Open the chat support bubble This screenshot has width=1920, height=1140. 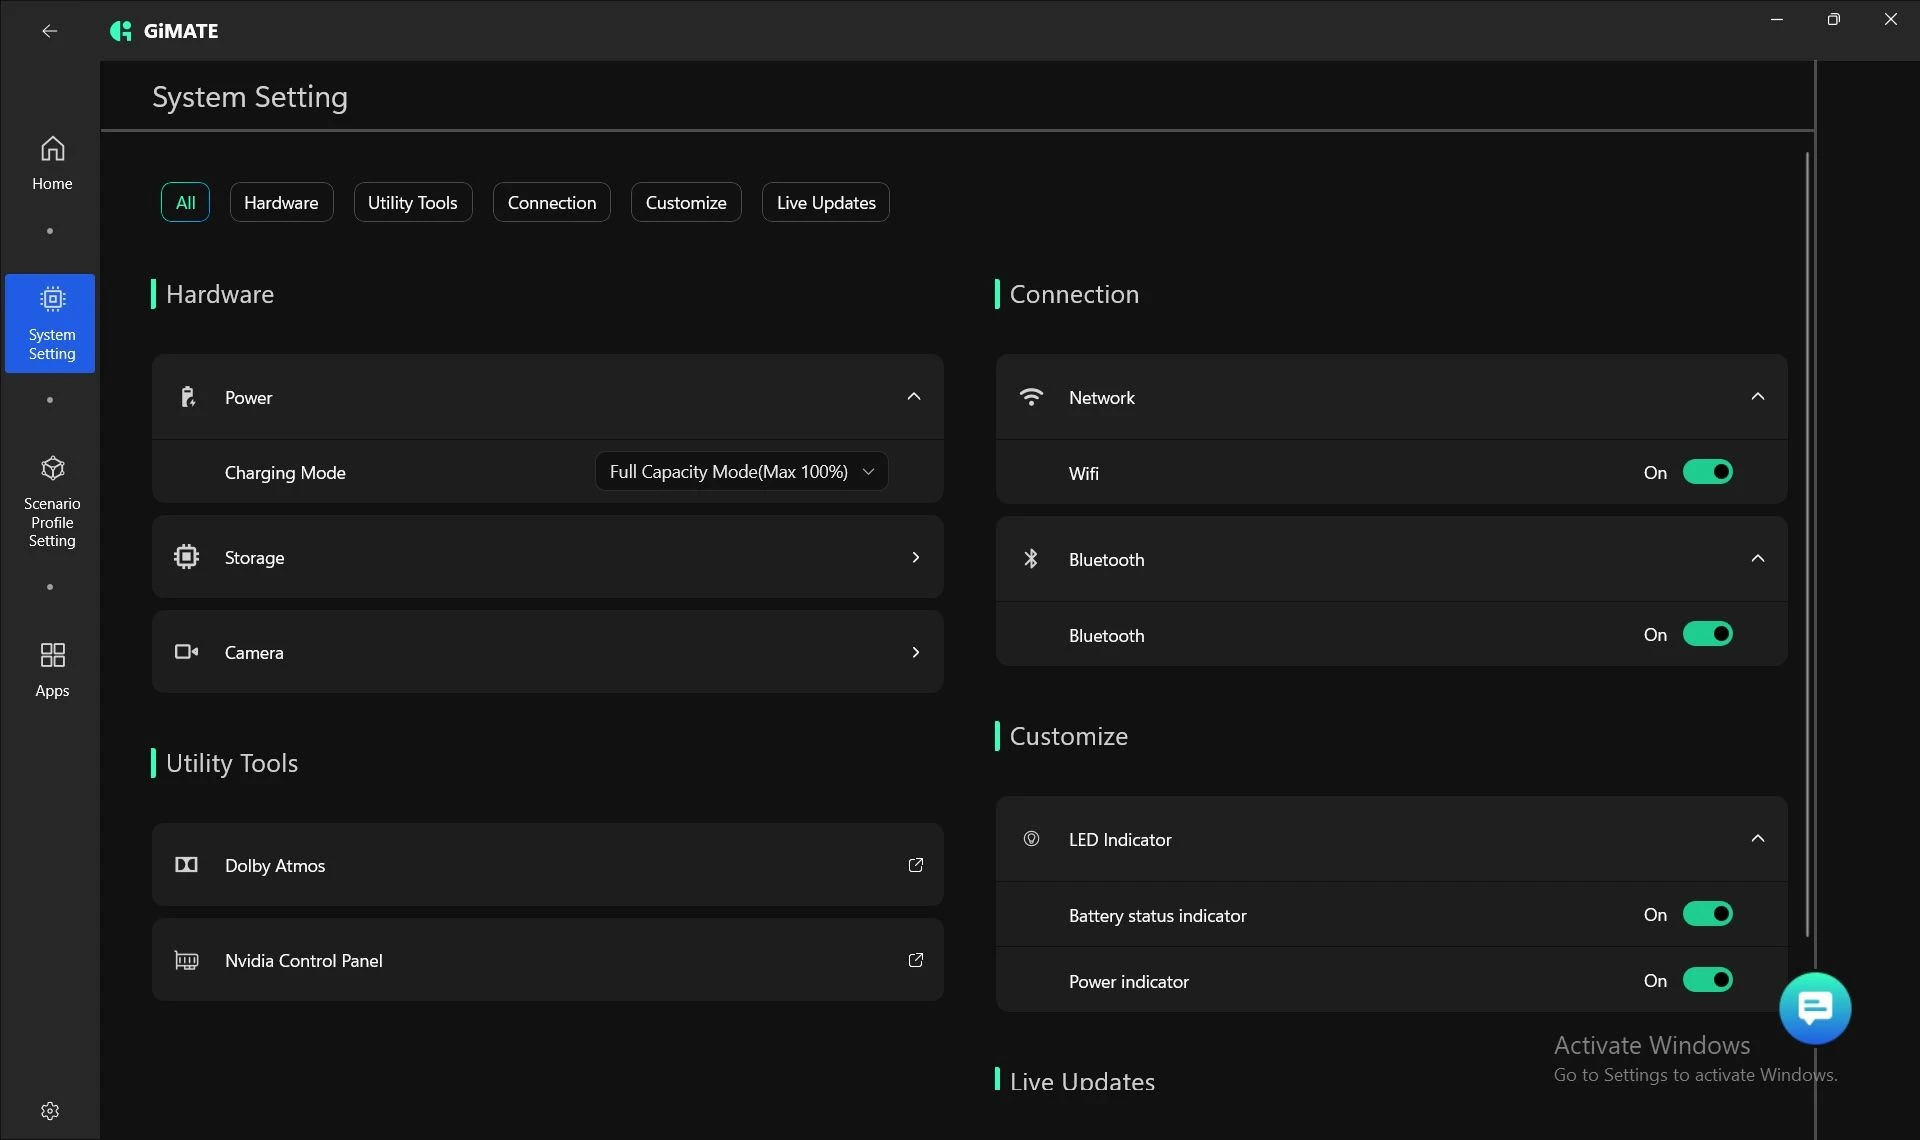[x=1814, y=1008]
